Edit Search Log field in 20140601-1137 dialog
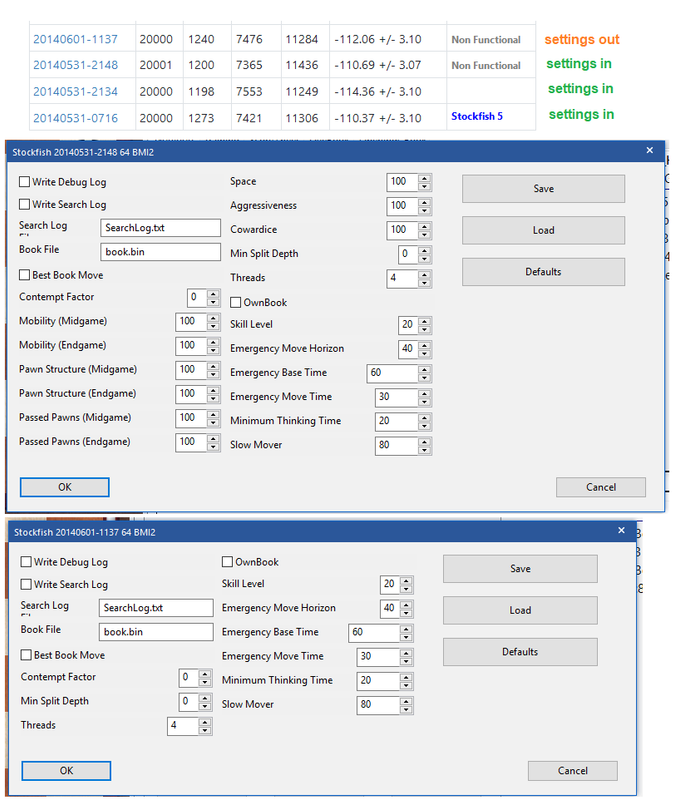675x800 pixels. [156, 608]
